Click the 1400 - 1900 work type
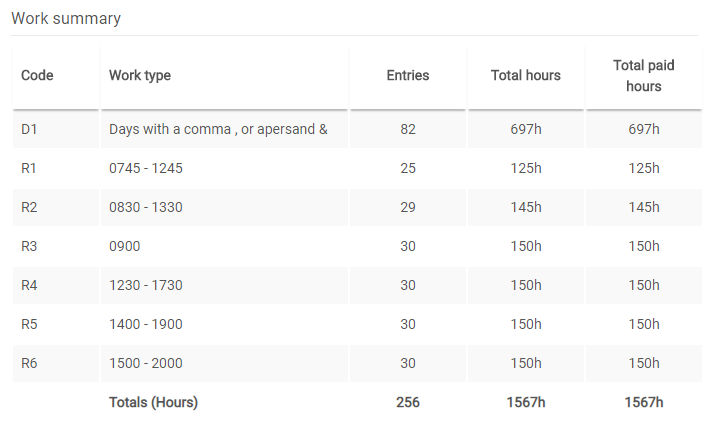The width and height of the screenshot is (710, 421). click(x=146, y=324)
